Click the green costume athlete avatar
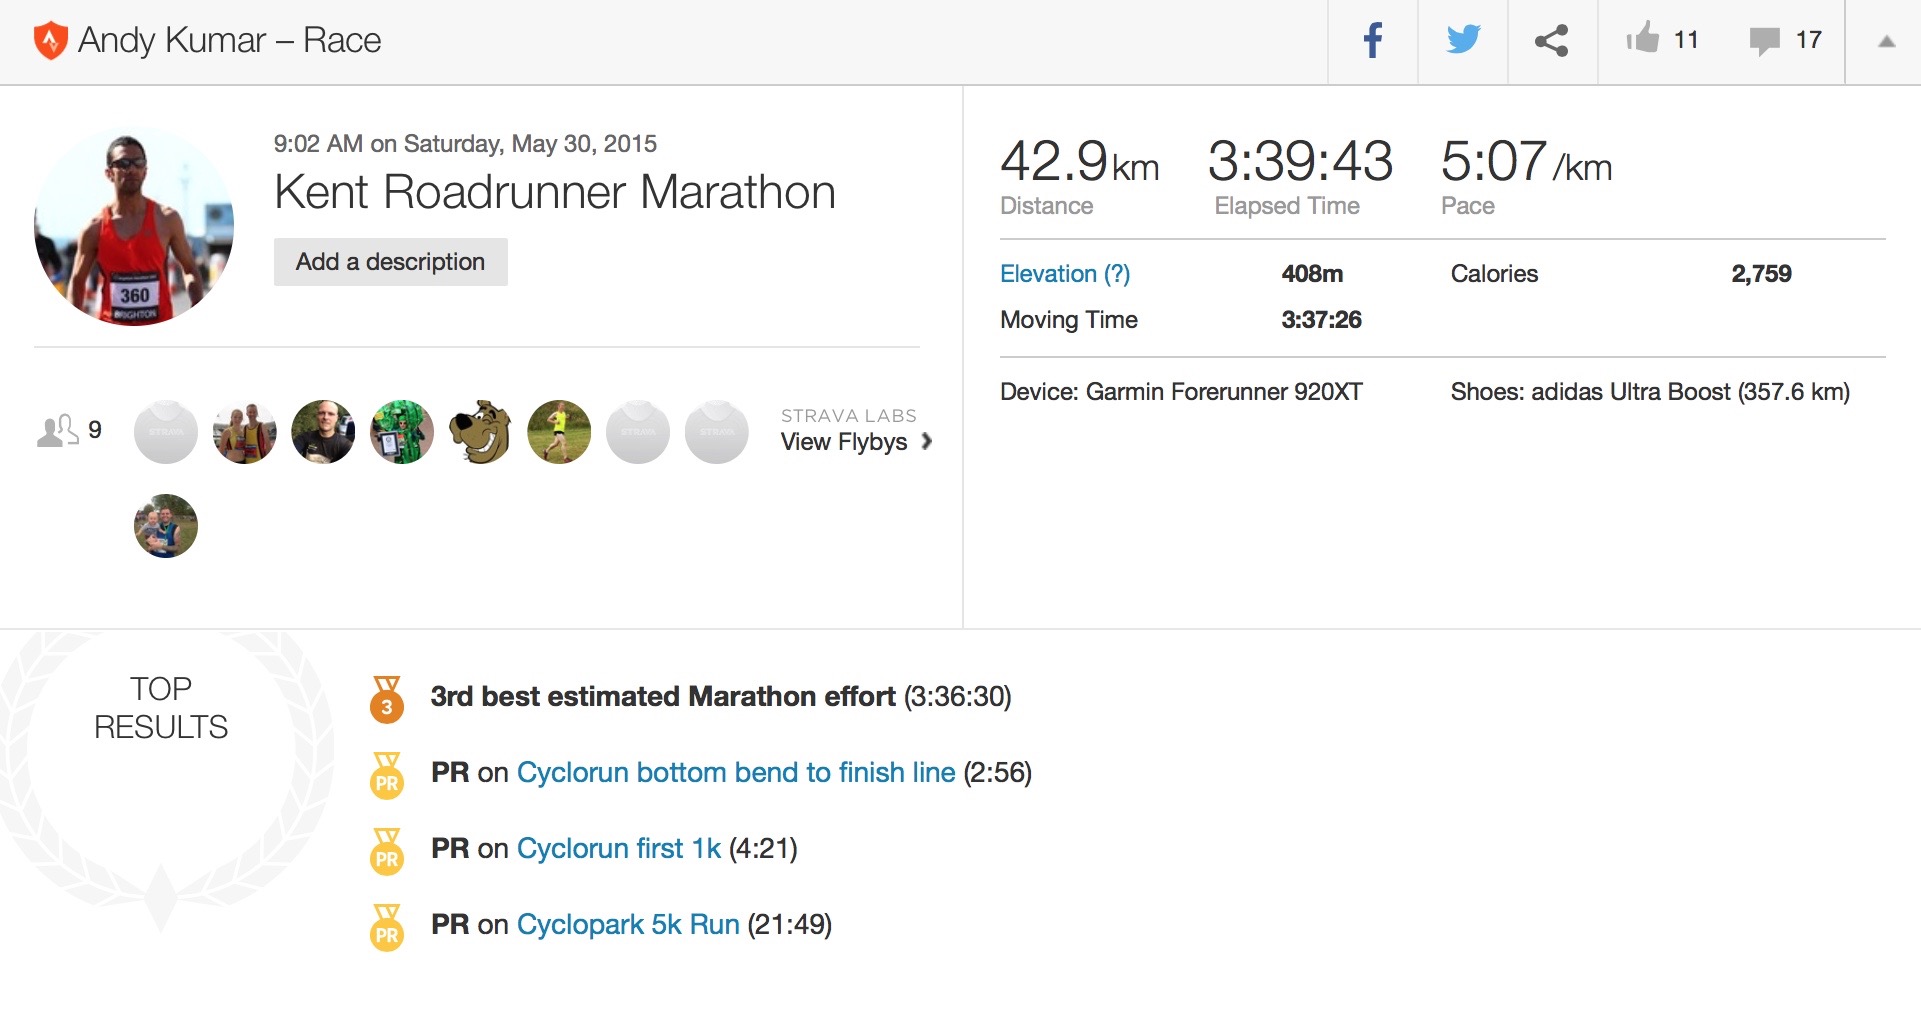 (402, 432)
